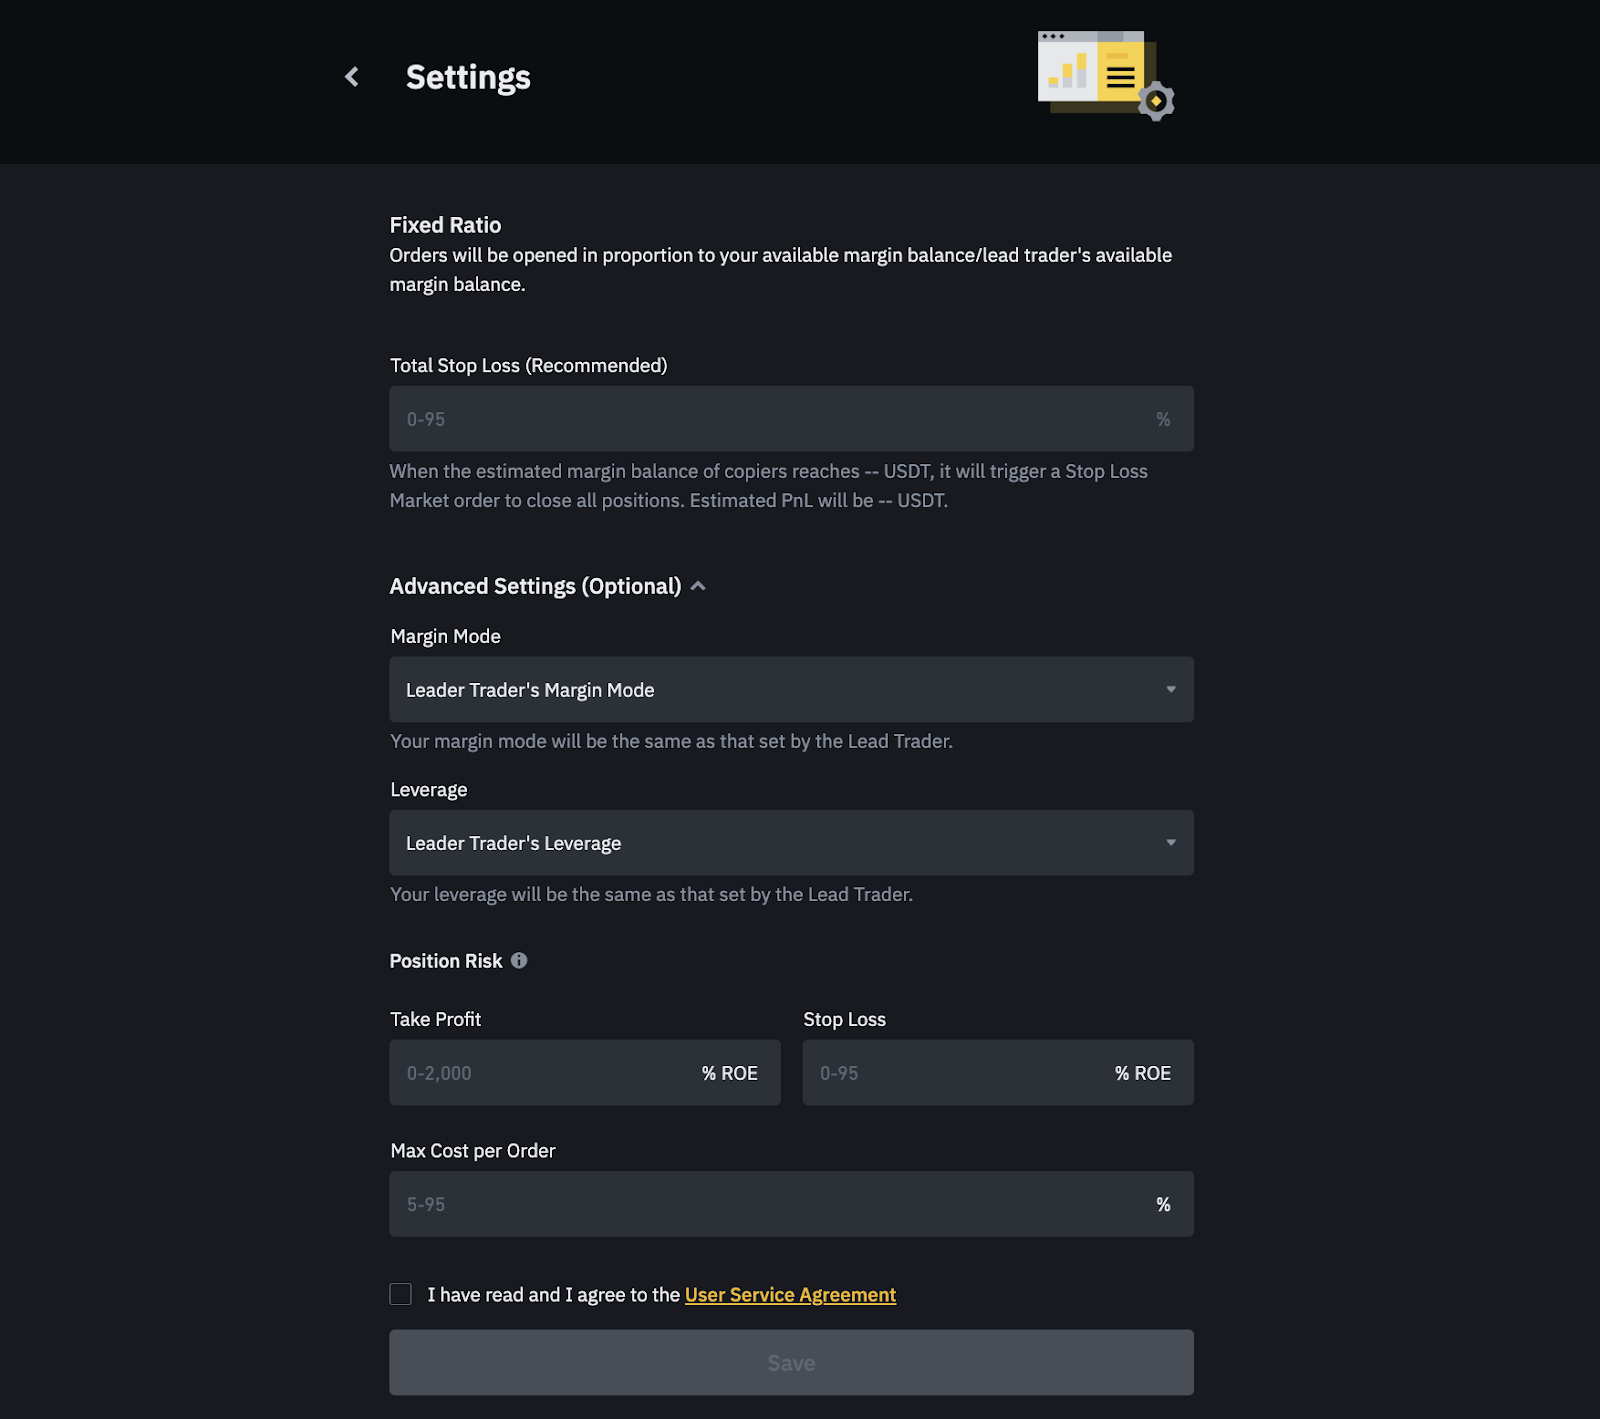Go back using the arrow beside Settings
This screenshot has width=1600, height=1419.
tap(352, 77)
